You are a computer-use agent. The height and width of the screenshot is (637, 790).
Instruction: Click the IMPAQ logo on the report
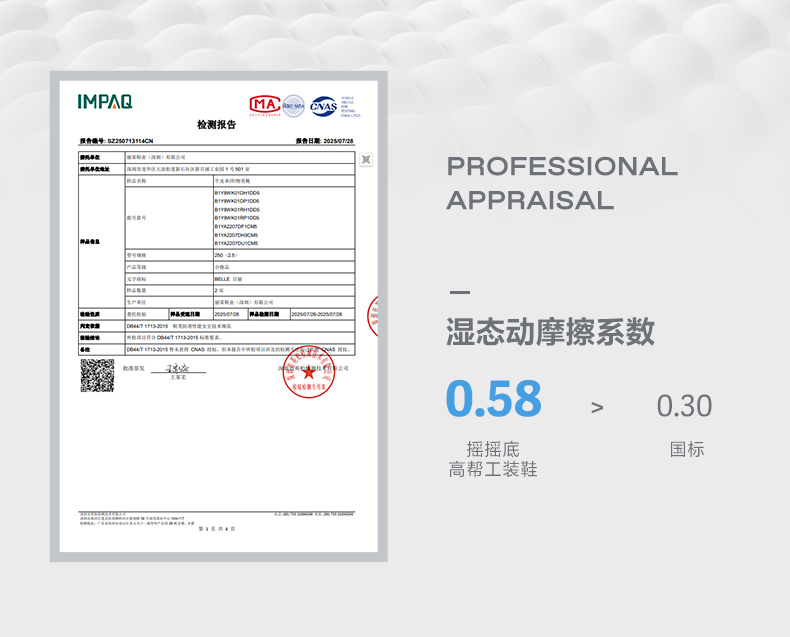pos(104,102)
